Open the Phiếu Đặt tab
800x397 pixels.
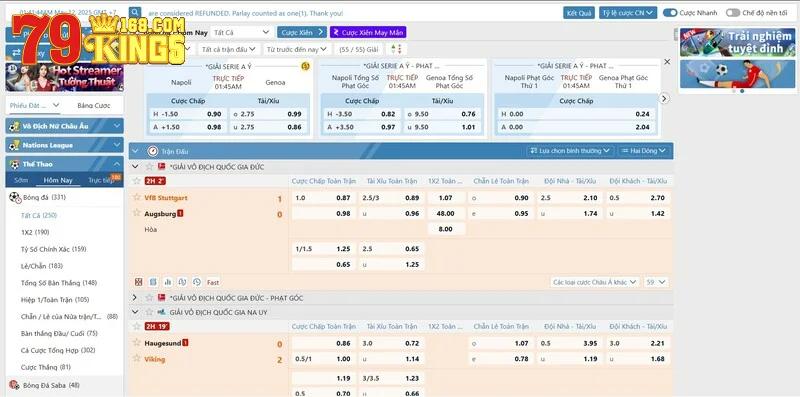[x=35, y=105]
